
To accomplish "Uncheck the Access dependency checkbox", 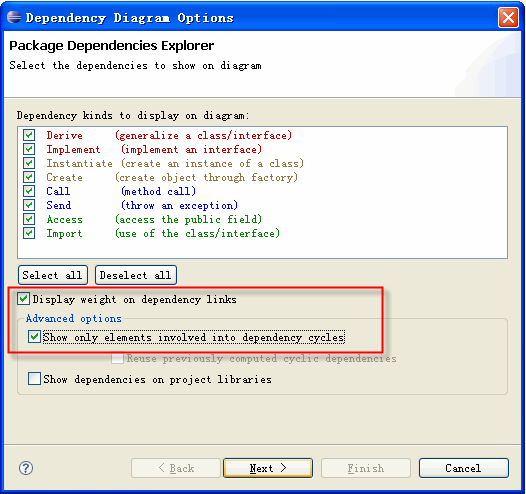I will [29, 219].
